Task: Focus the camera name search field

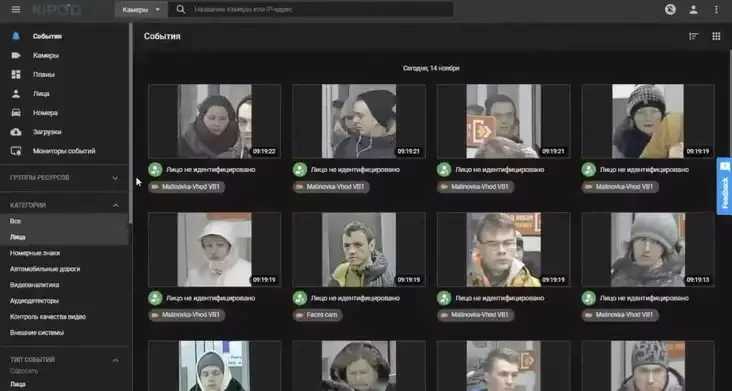Action: point(322,9)
